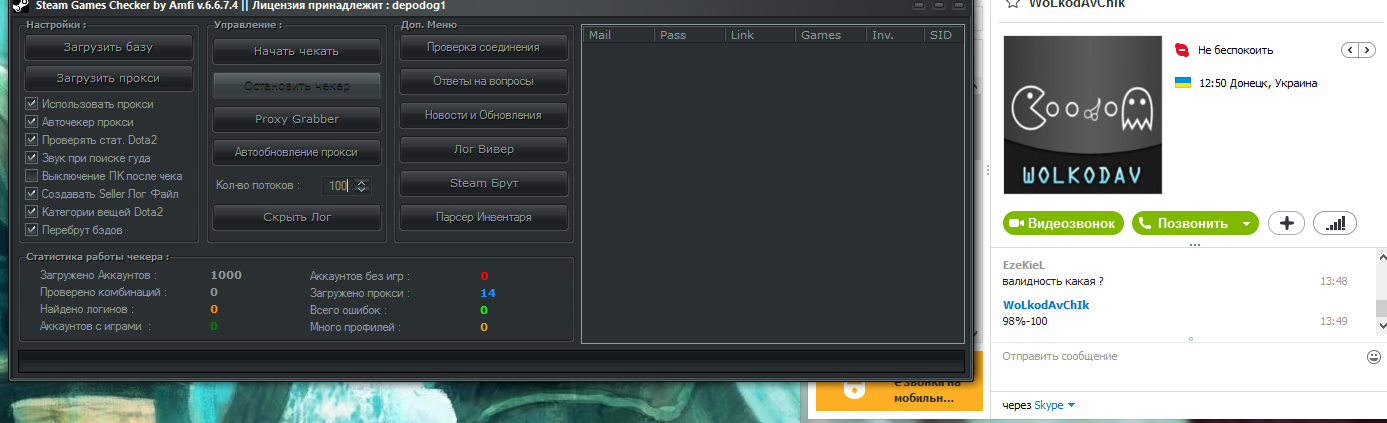Viewport: 1387px width, 423px height.
Task: Click Загружено Аккаунтов value 1000
Action: [226, 275]
